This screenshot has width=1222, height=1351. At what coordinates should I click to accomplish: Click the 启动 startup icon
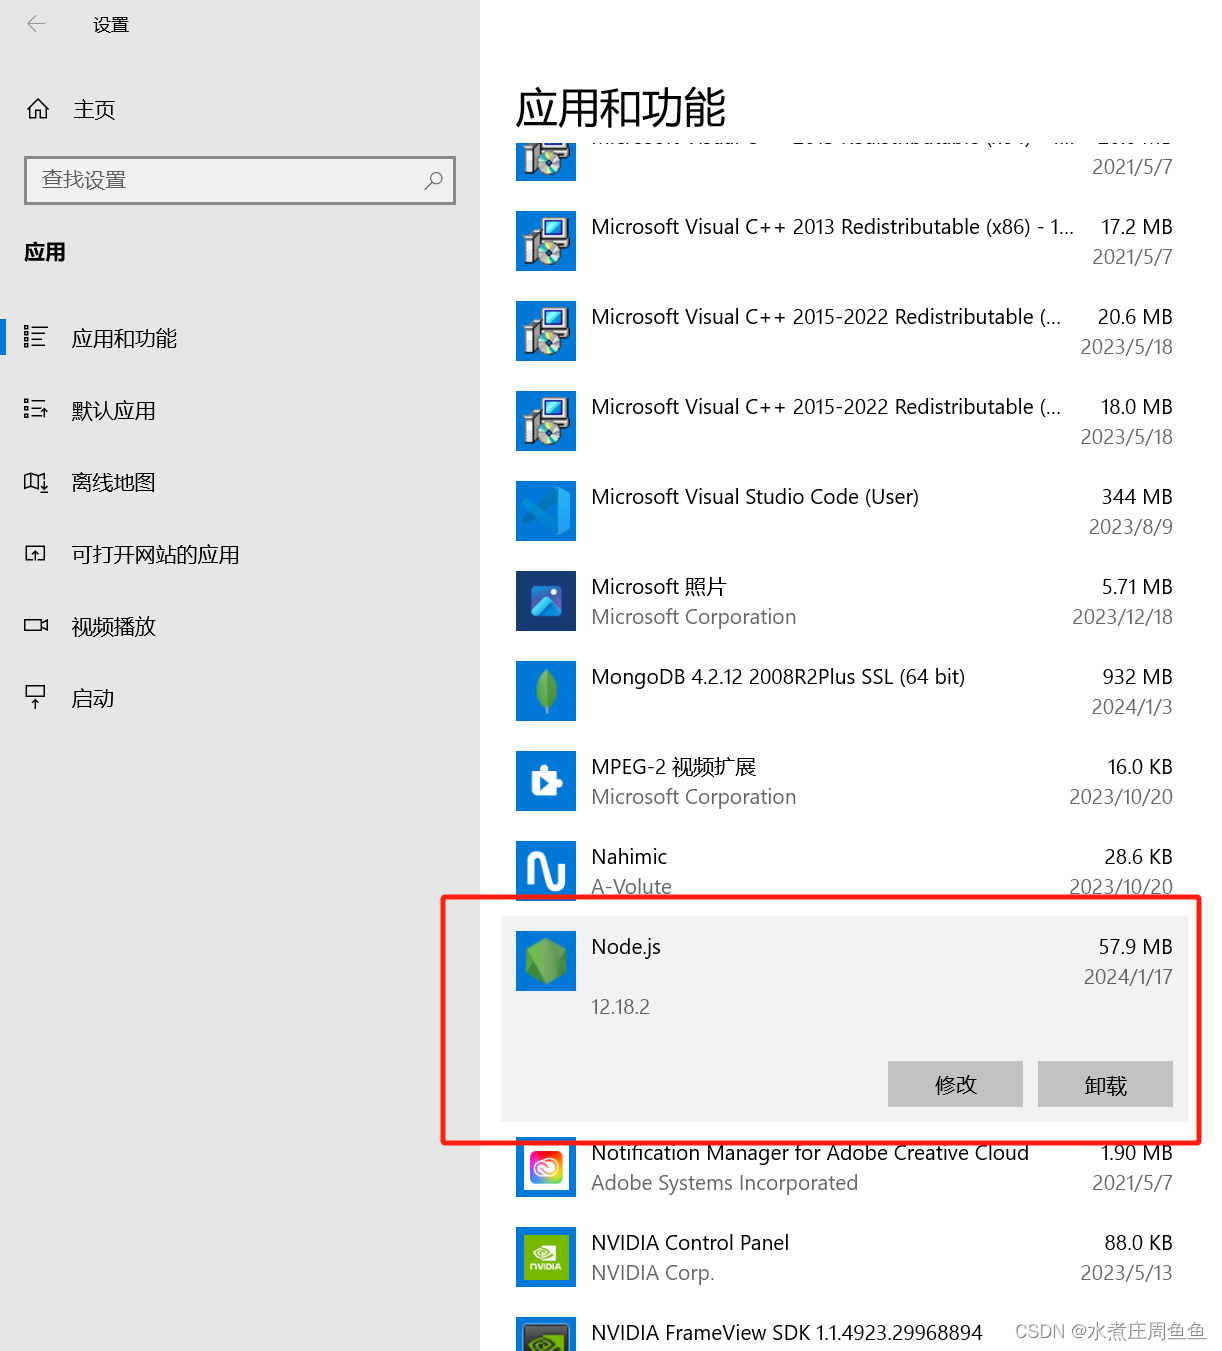[x=36, y=697]
